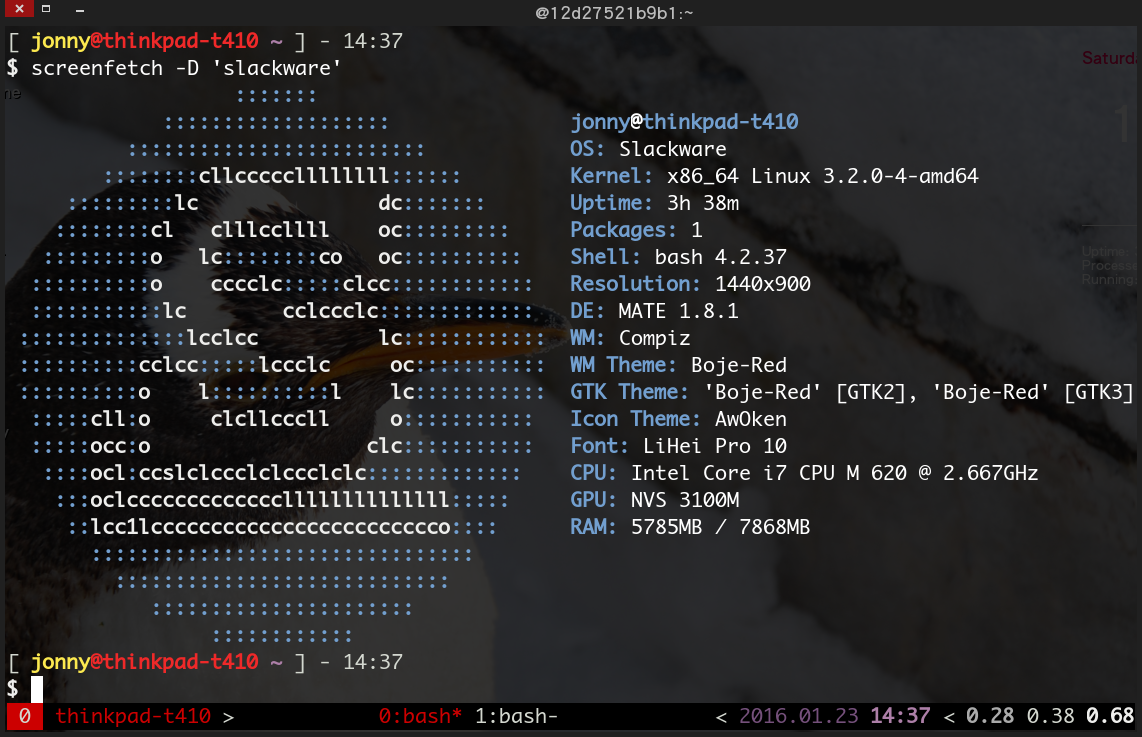Screen dimensions: 1142x737
Task: Click the 'RAM: 5785MB / 7868MB' line
Action: (690, 527)
